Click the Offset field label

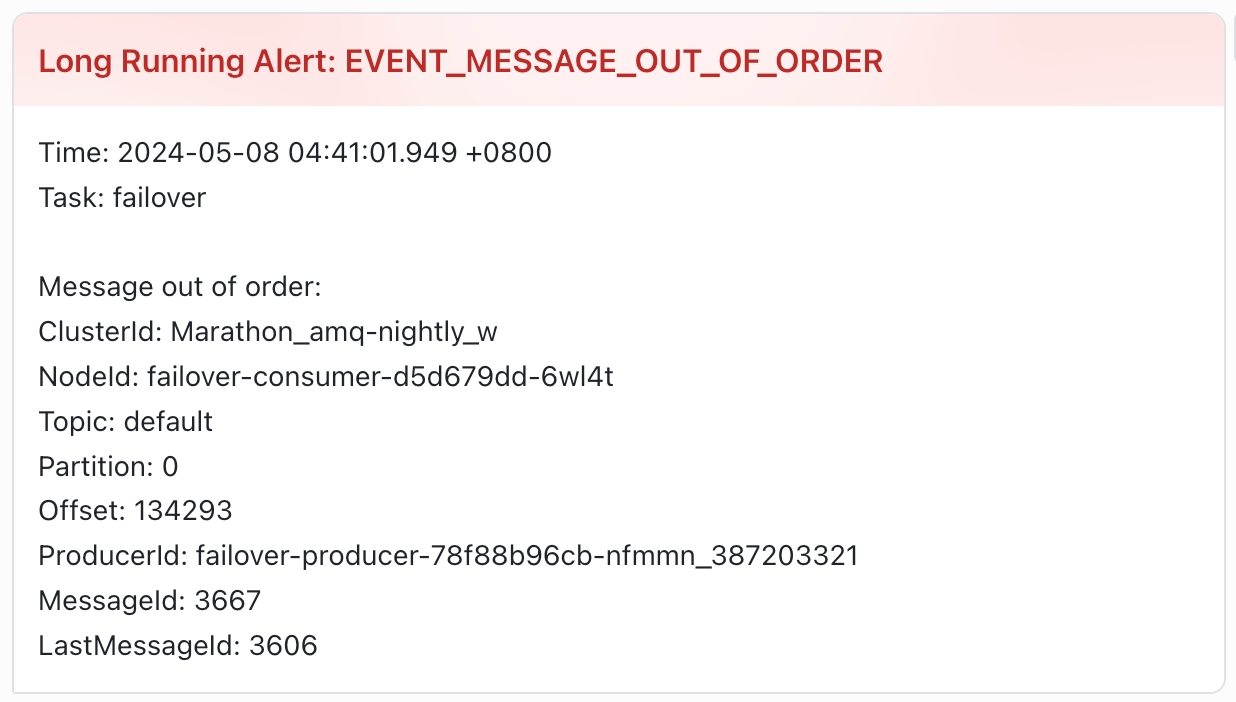82,511
